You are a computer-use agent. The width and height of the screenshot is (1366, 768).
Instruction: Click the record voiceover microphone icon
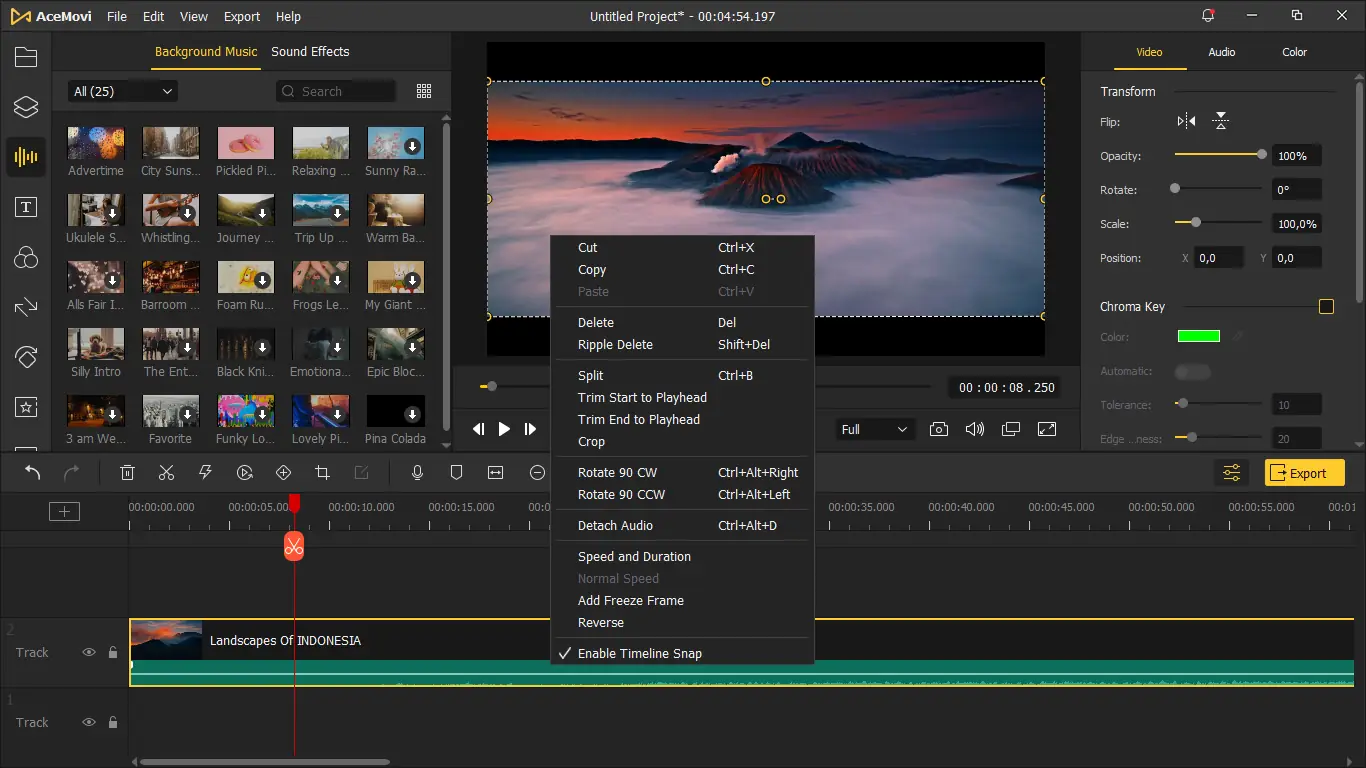tap(418, 473)
